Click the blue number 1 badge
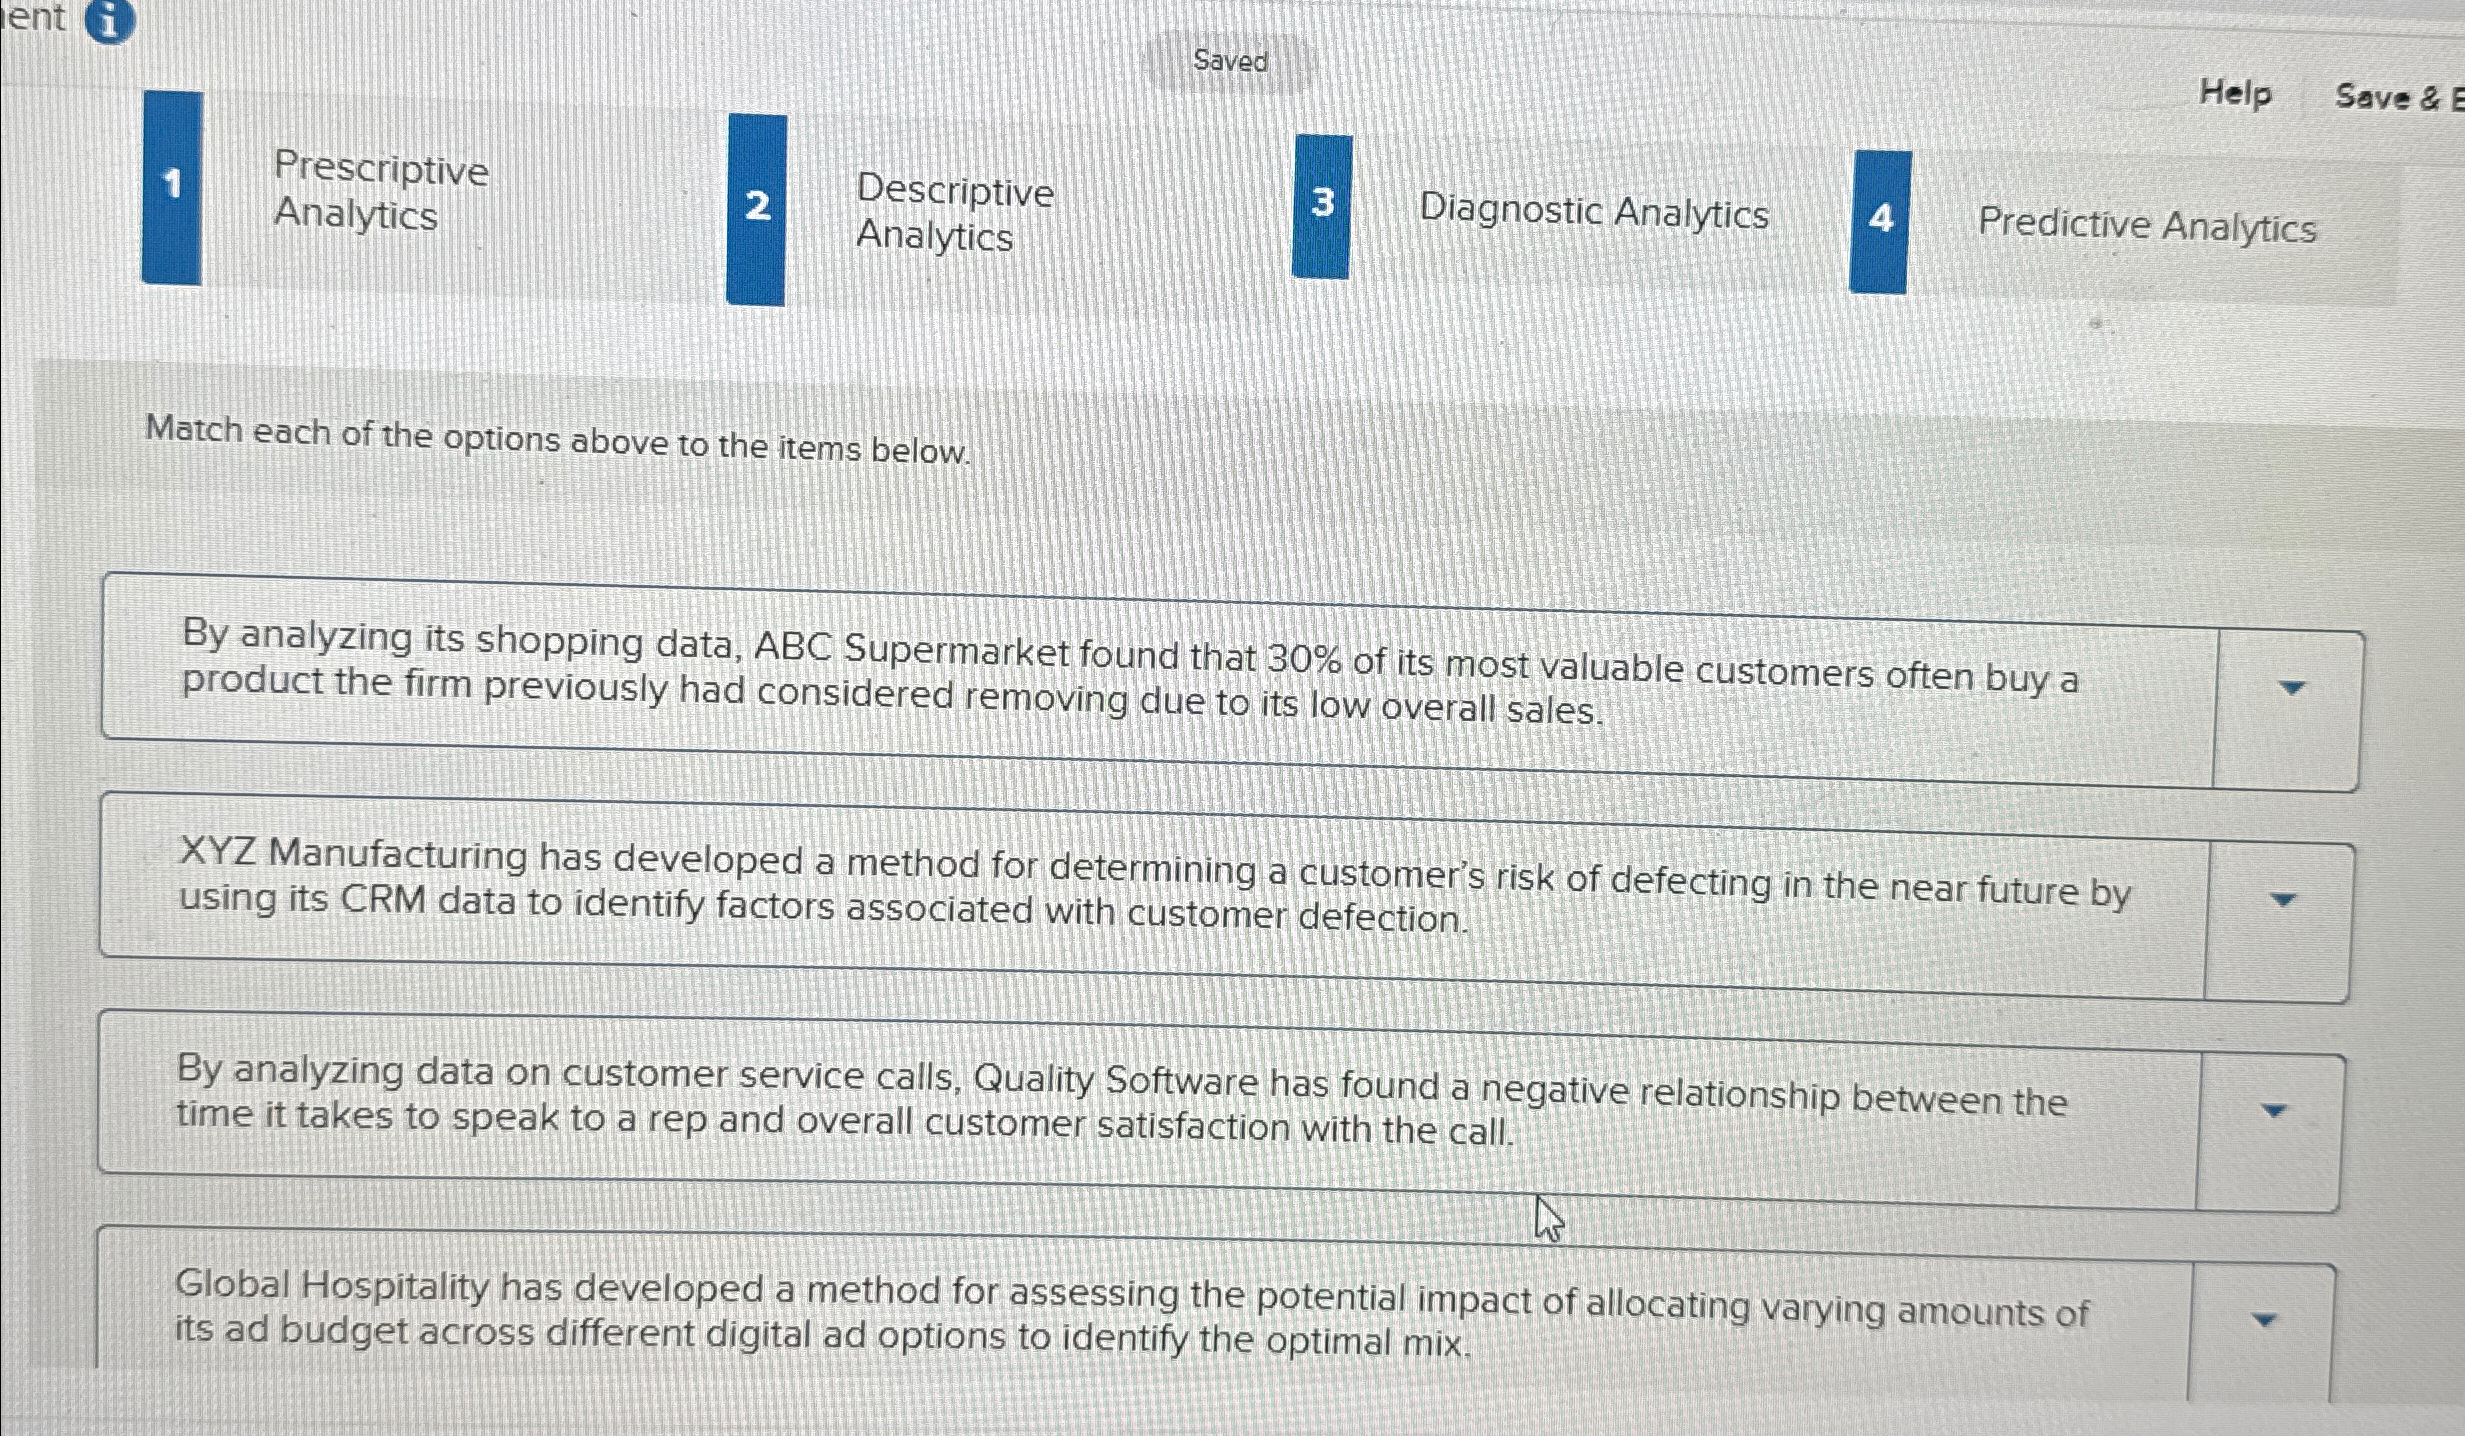 coord(172,186)
